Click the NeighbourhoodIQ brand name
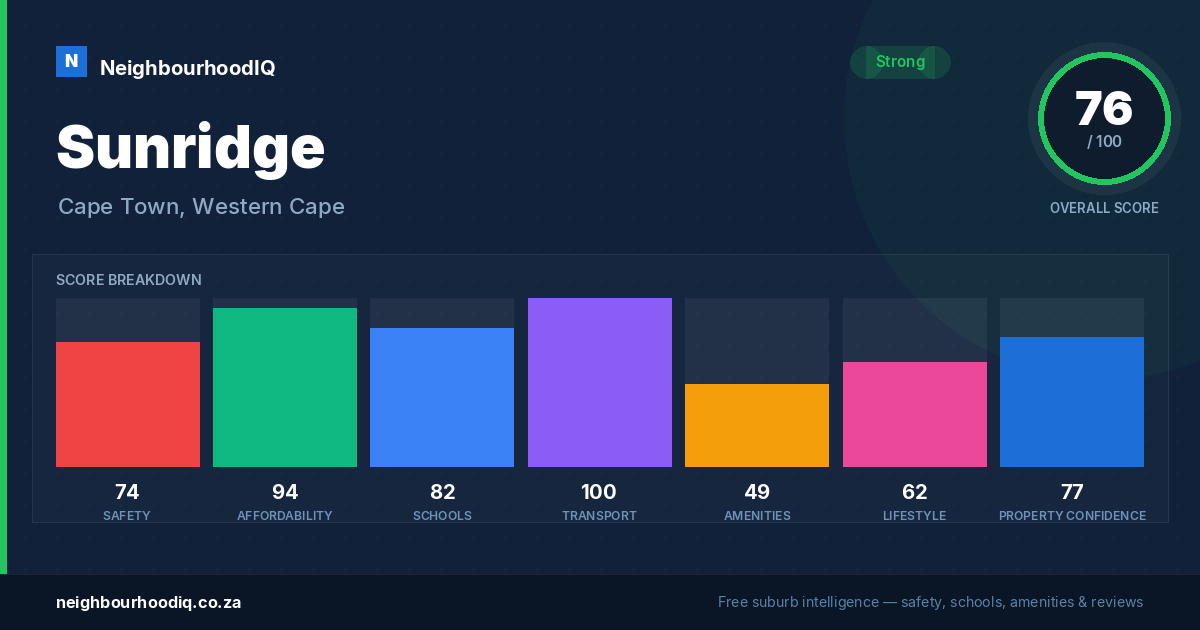The height and width of the screenshot is (630, 1200). point(187,68)
